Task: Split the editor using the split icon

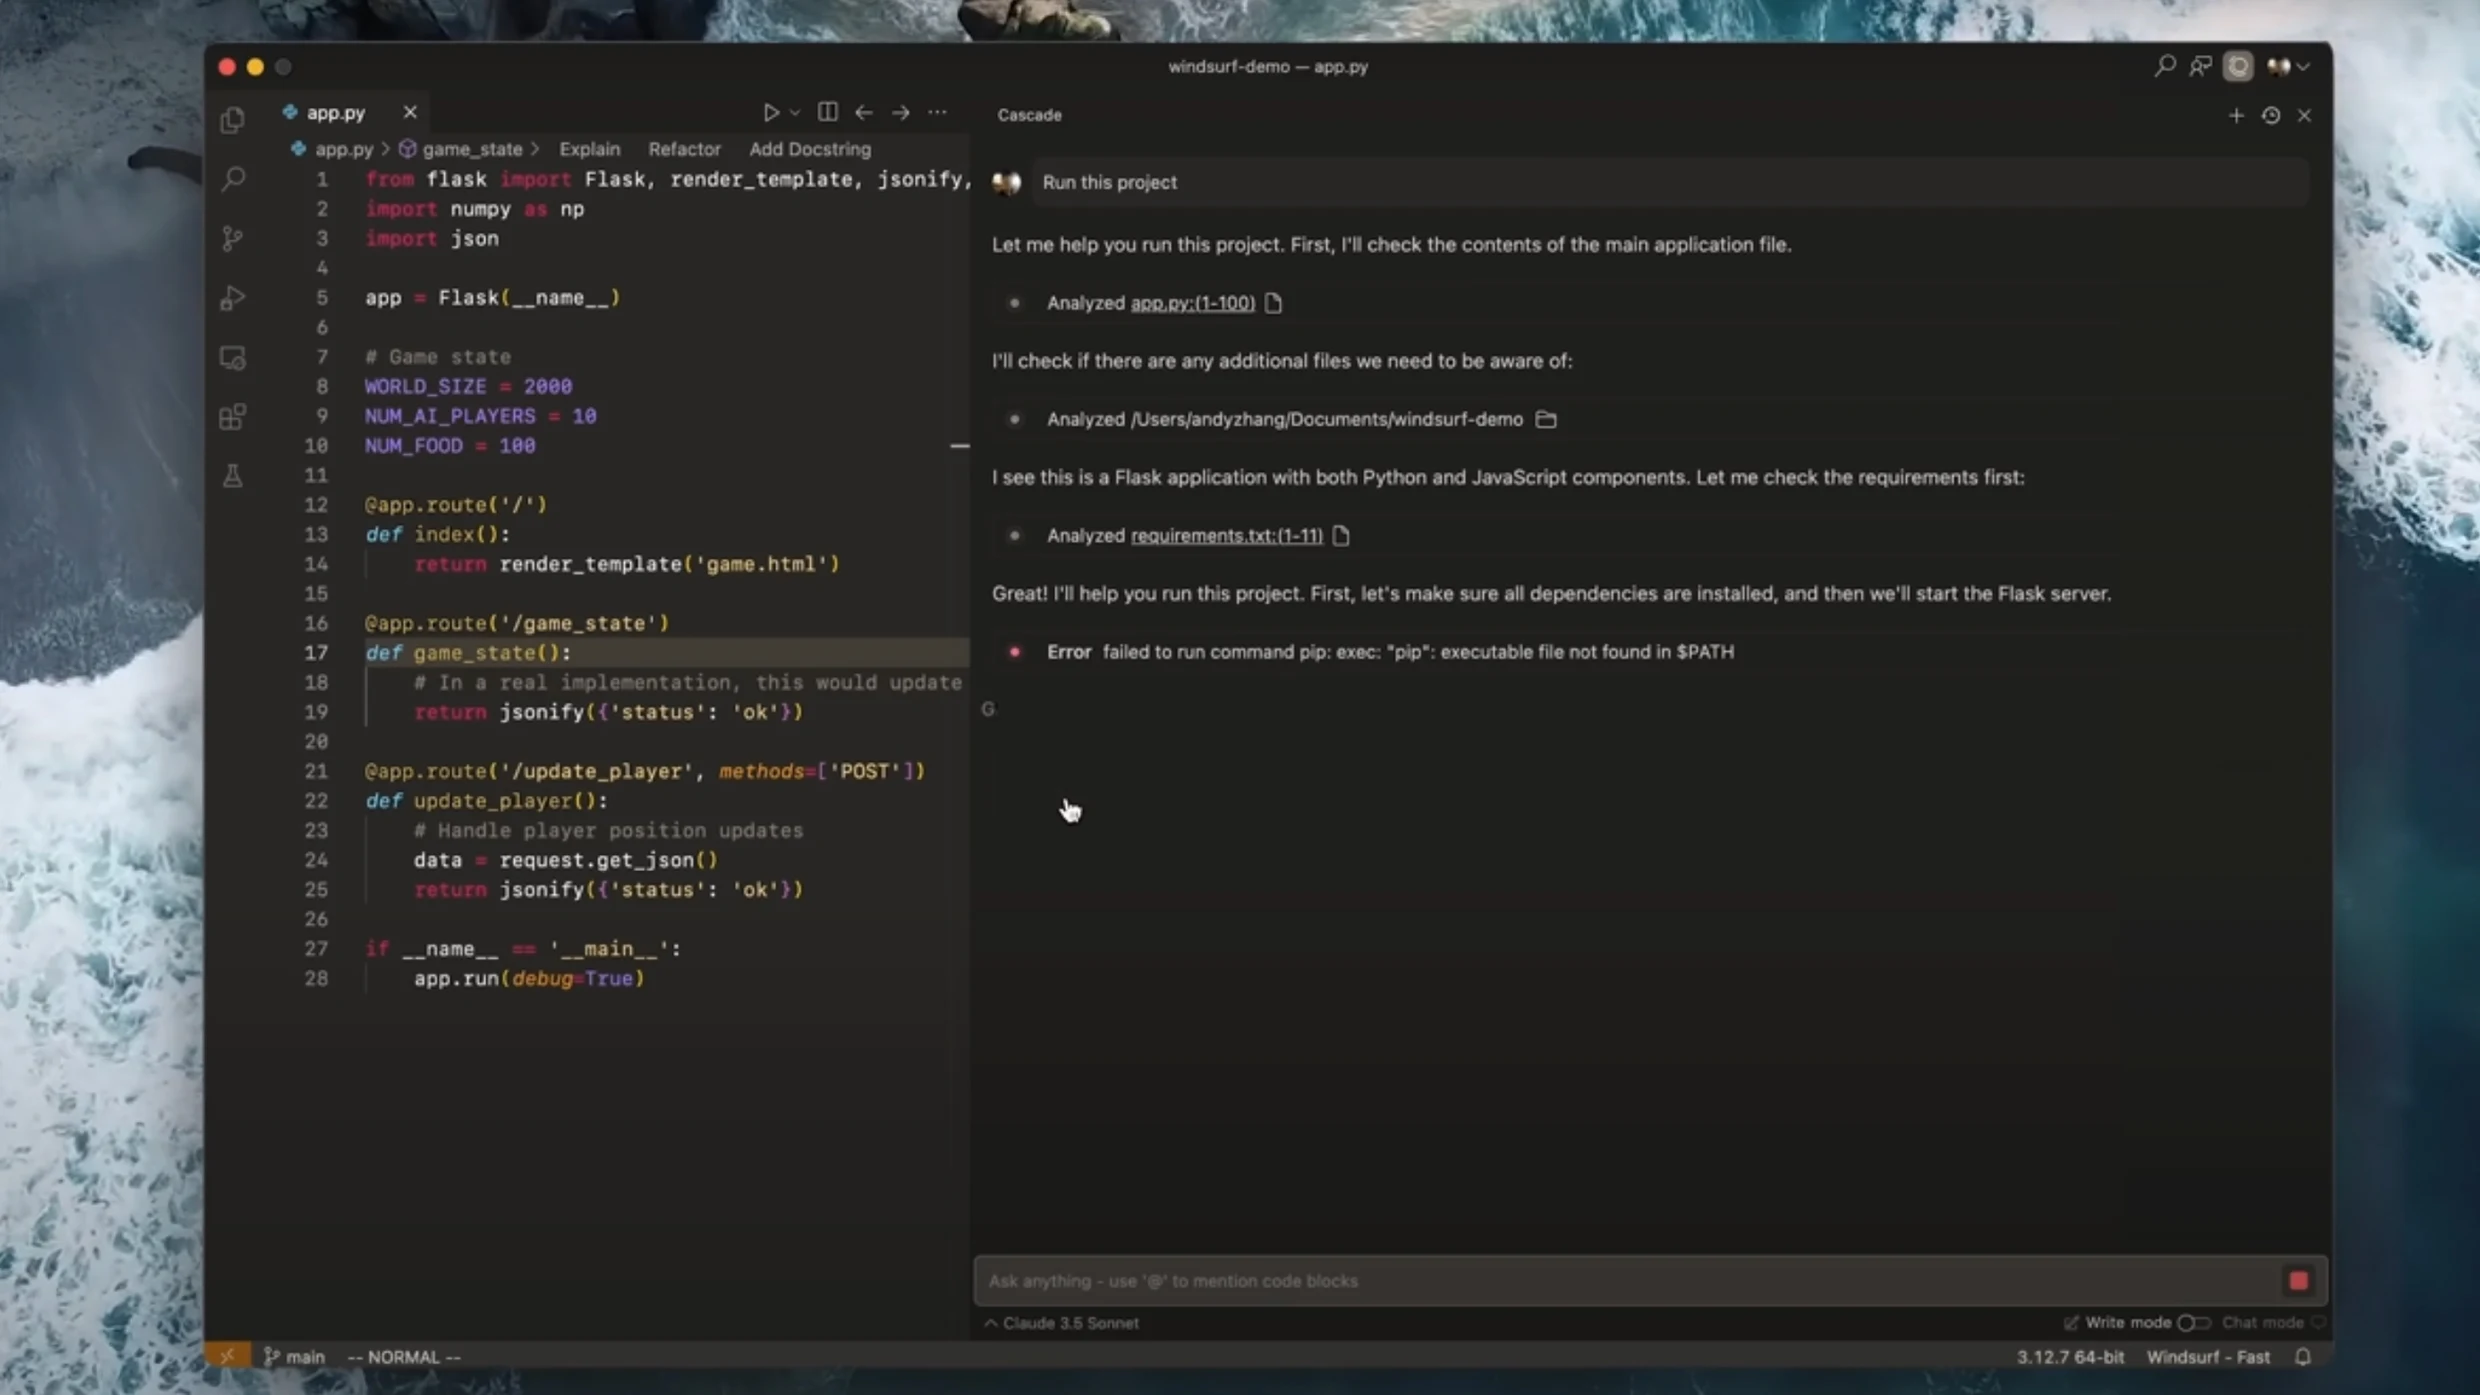Action: tap(826, 112)
